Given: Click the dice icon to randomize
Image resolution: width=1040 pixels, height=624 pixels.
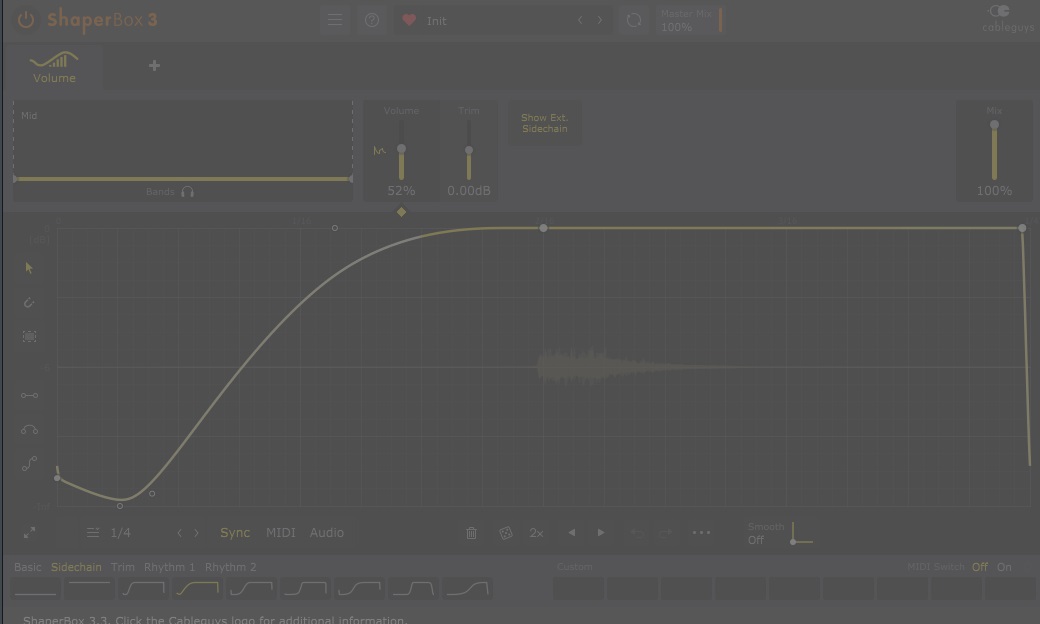Looking at the screenshot, I should [x=506, y=532].
